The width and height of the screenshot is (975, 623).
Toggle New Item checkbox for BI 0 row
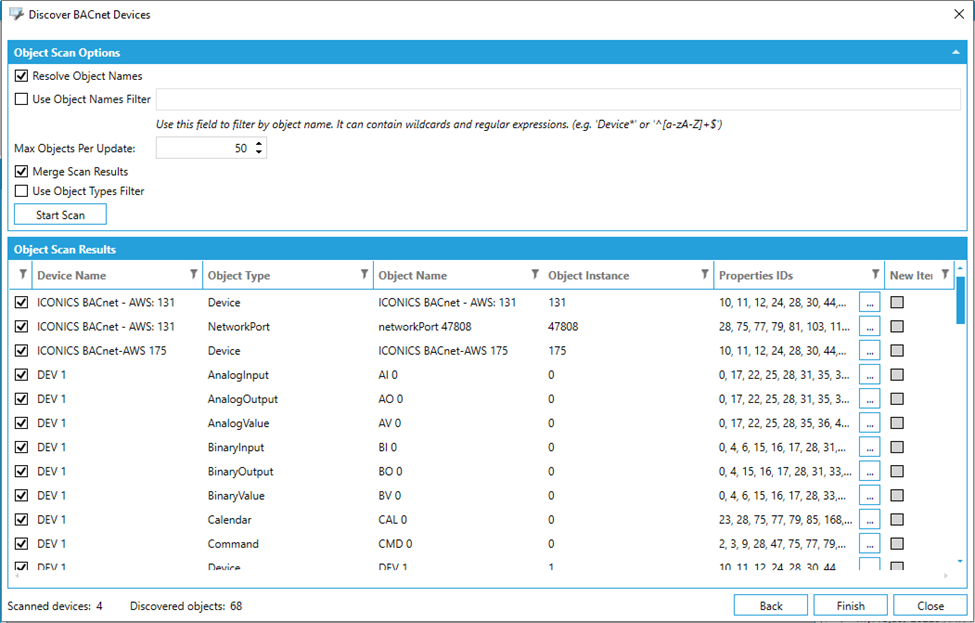[897, 447]
